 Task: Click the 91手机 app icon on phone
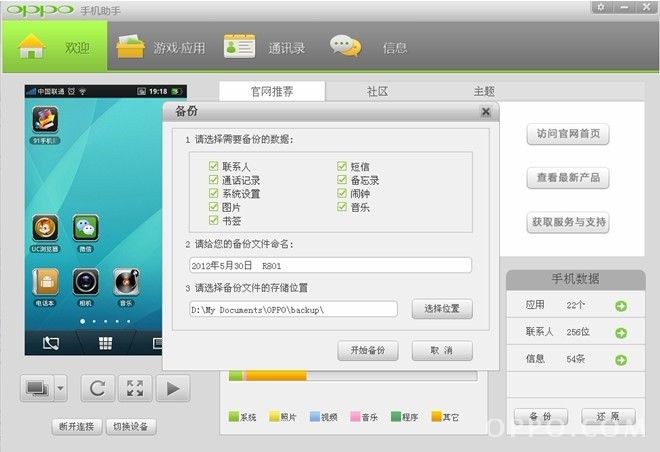pyautogui.click(x=45, y=120)
